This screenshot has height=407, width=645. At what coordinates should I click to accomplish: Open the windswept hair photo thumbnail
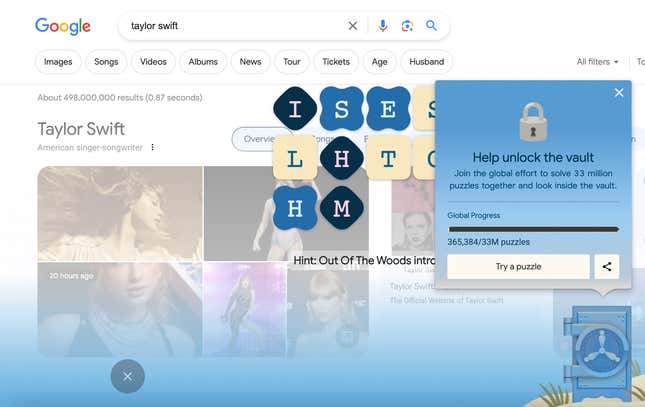(x=120, y=214)
